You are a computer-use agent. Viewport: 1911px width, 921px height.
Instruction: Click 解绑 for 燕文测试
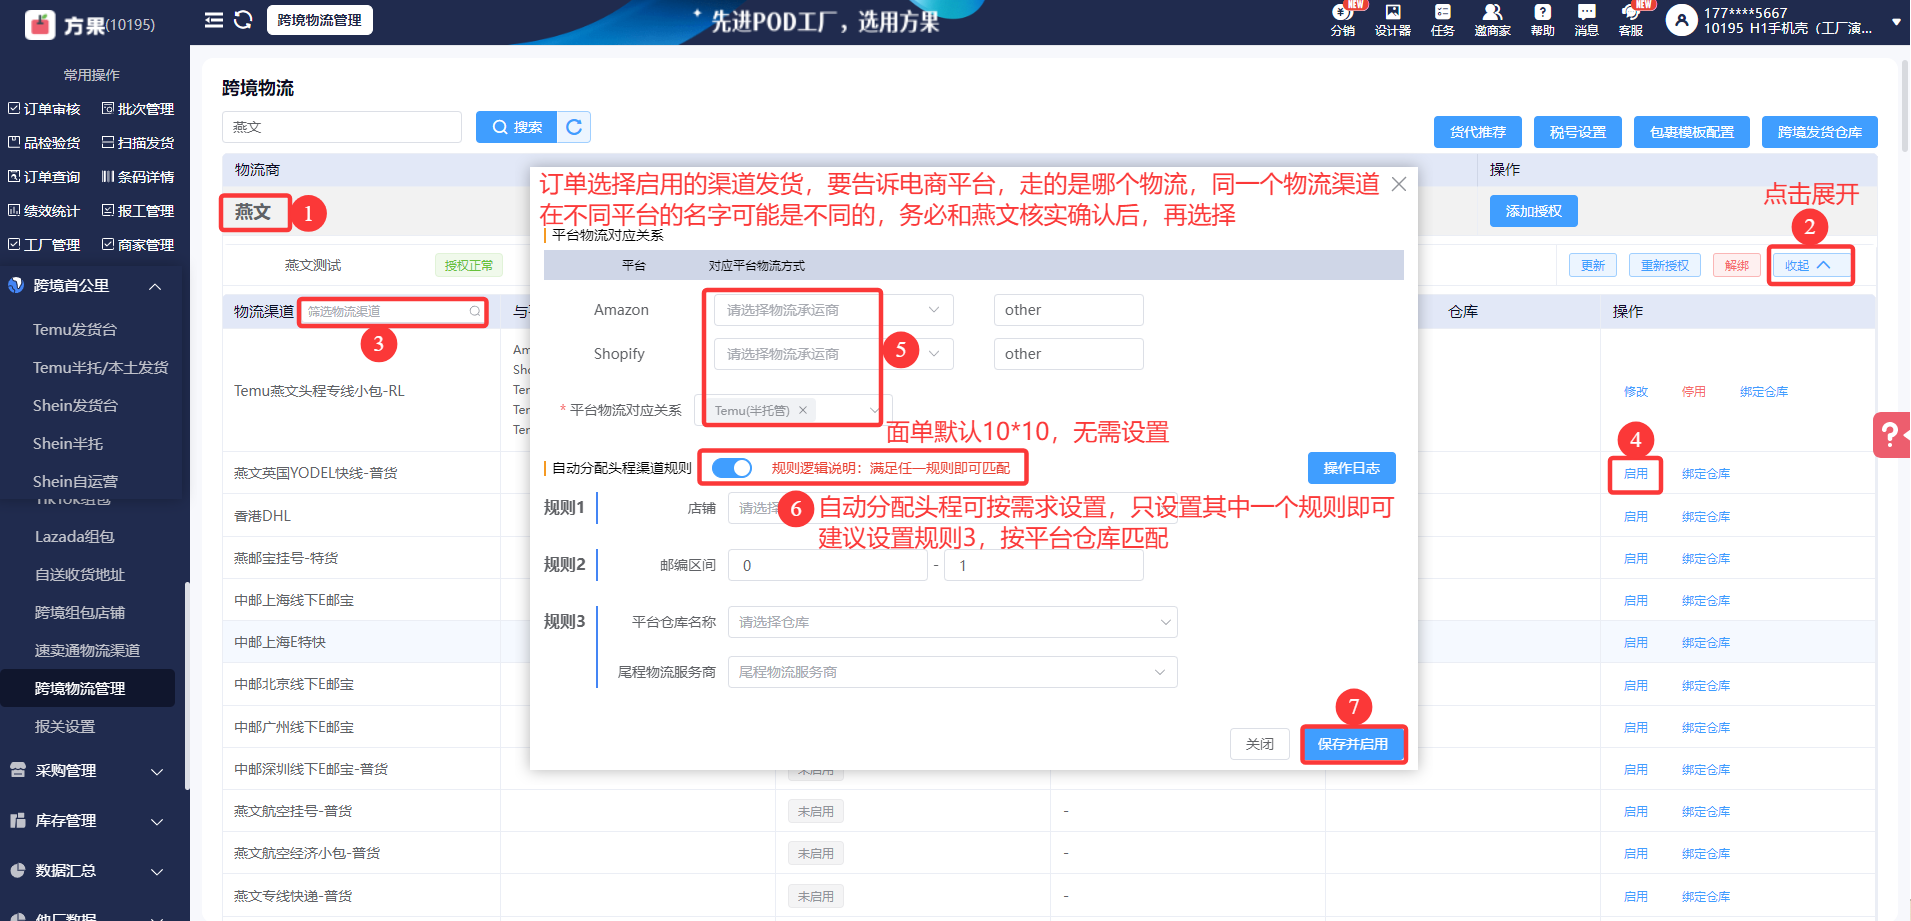(x=1737, y=265)
